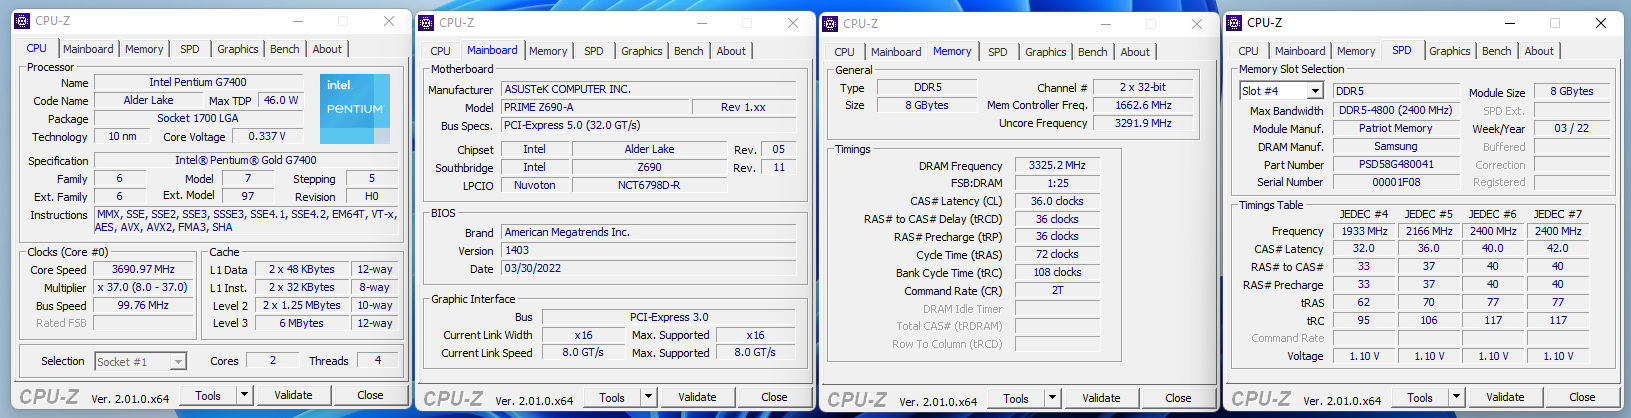Viewport: 1631px width, 418px height.
Task: Switch to SPD tab in first CPU window
Action: tap(190, 49)
